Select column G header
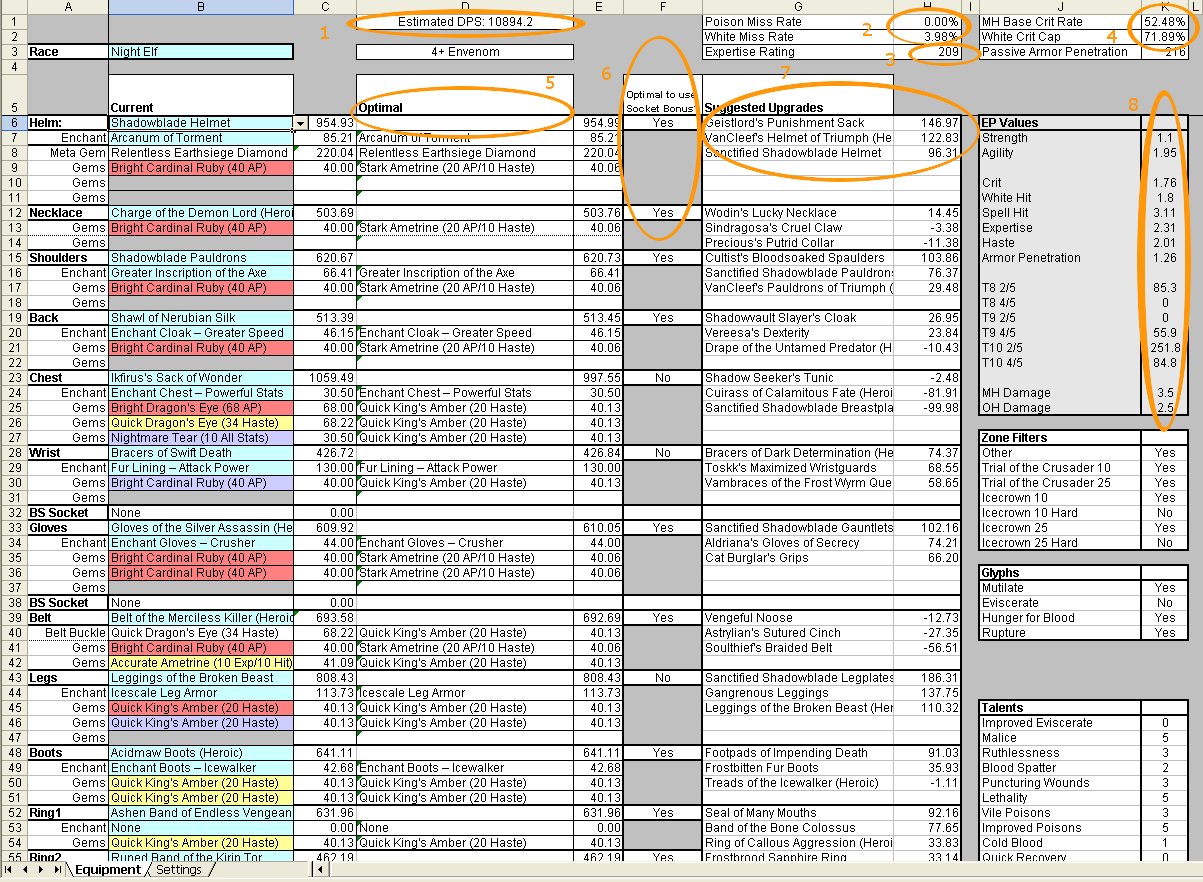 coord(798,7)
